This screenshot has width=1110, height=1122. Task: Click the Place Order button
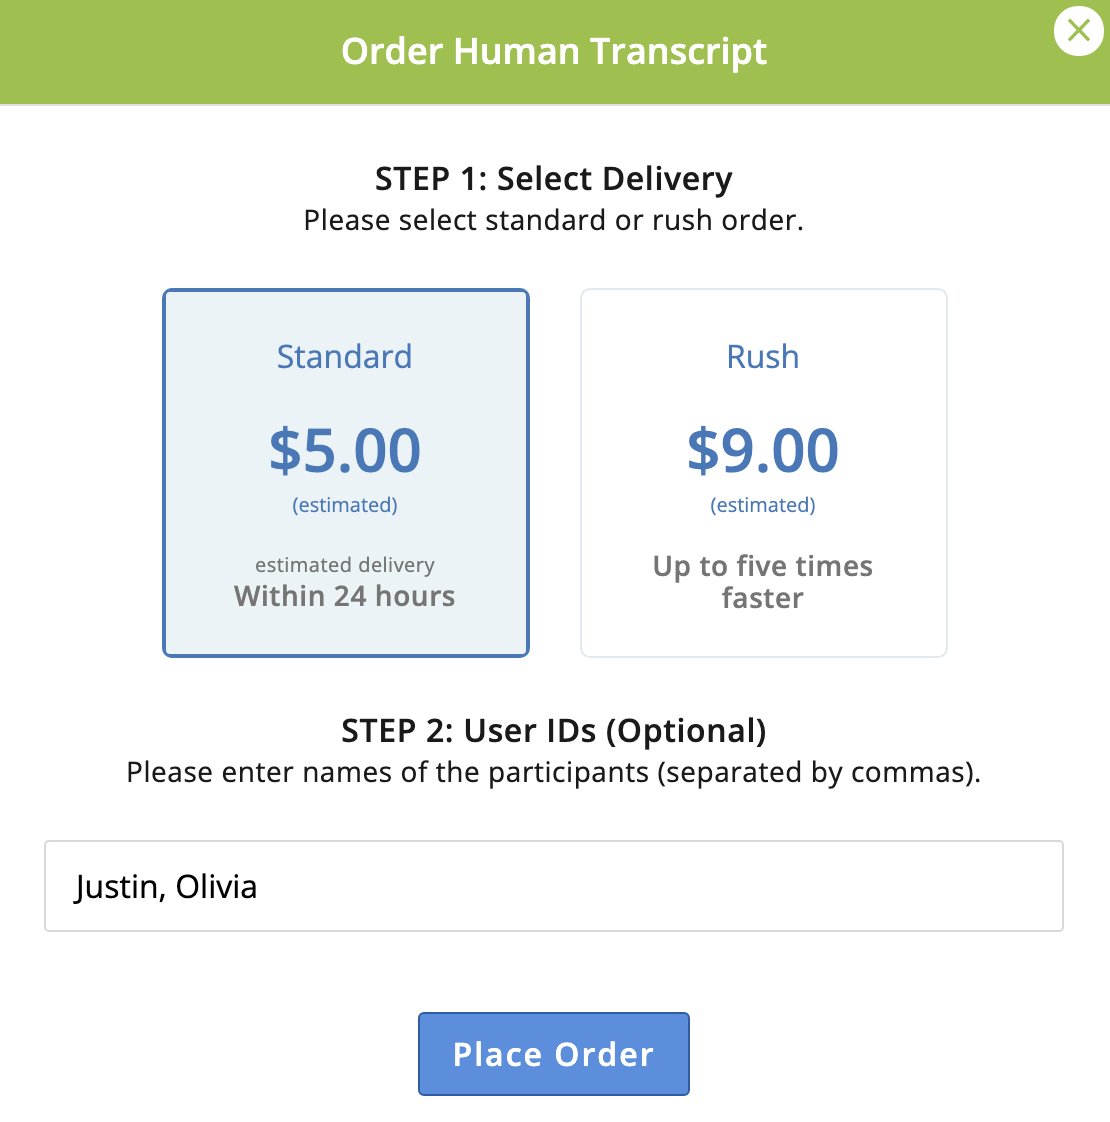553,1054
